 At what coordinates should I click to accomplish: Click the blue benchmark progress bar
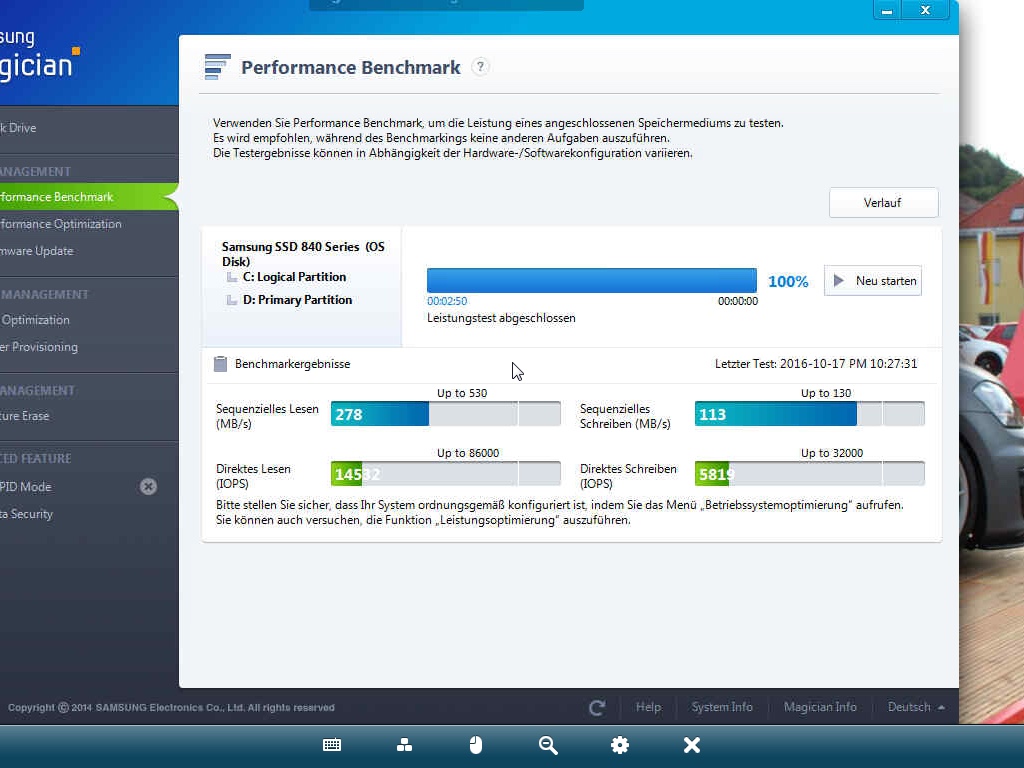pos(592,280)
